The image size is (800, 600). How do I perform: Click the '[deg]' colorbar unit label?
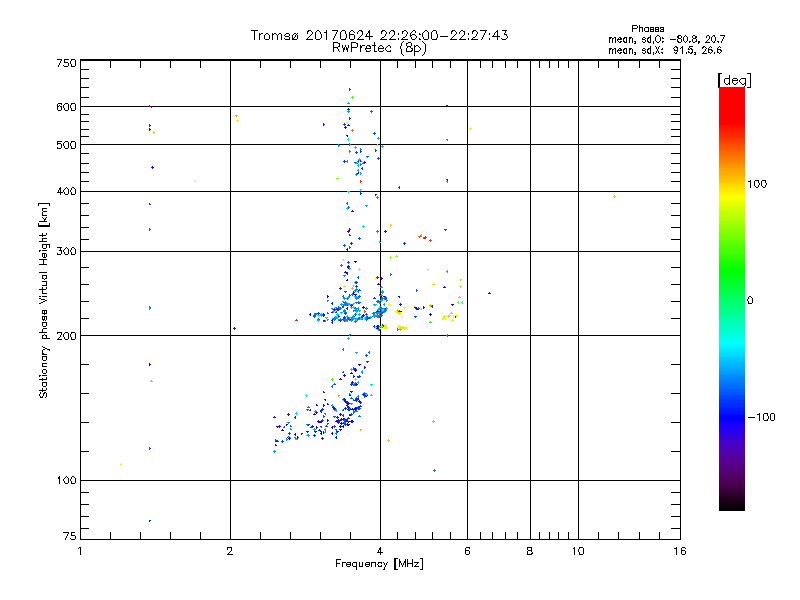pos(734,80)
